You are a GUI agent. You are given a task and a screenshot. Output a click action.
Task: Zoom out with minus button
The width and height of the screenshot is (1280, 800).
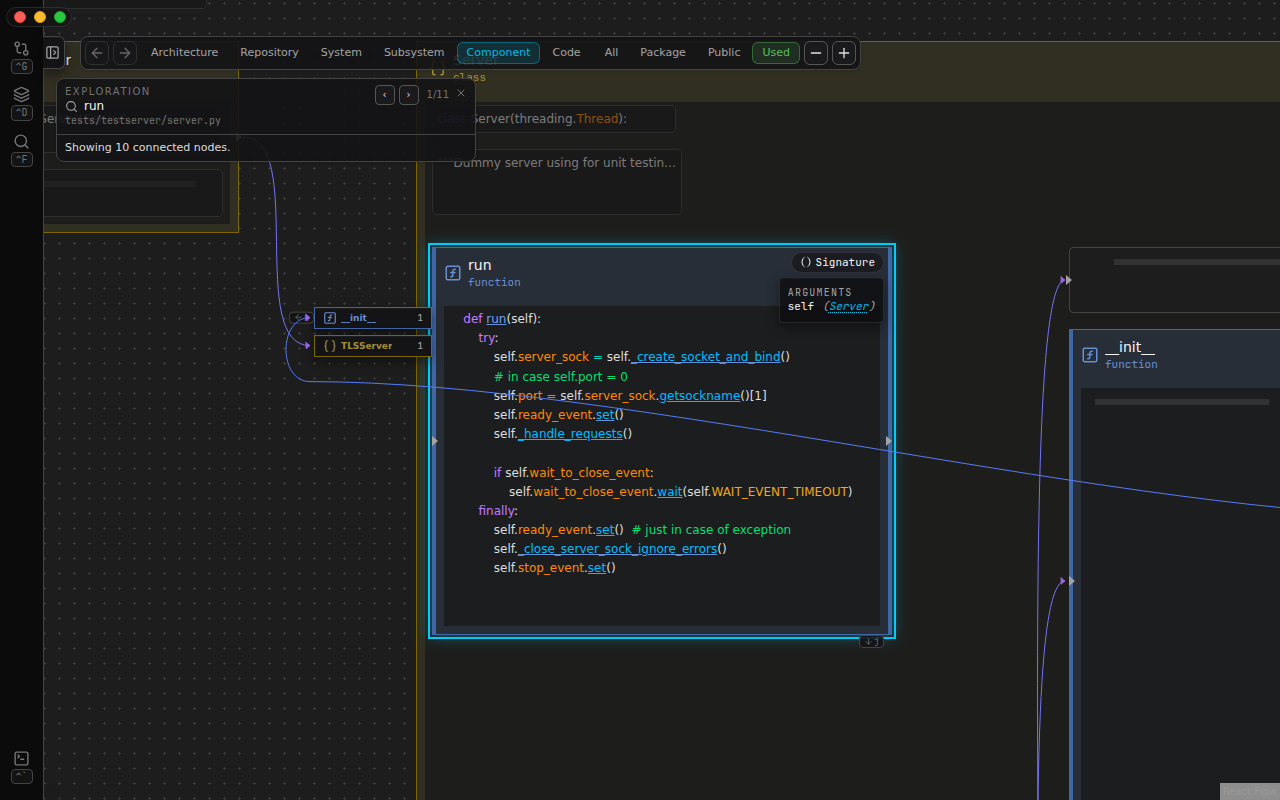point(816,53)
